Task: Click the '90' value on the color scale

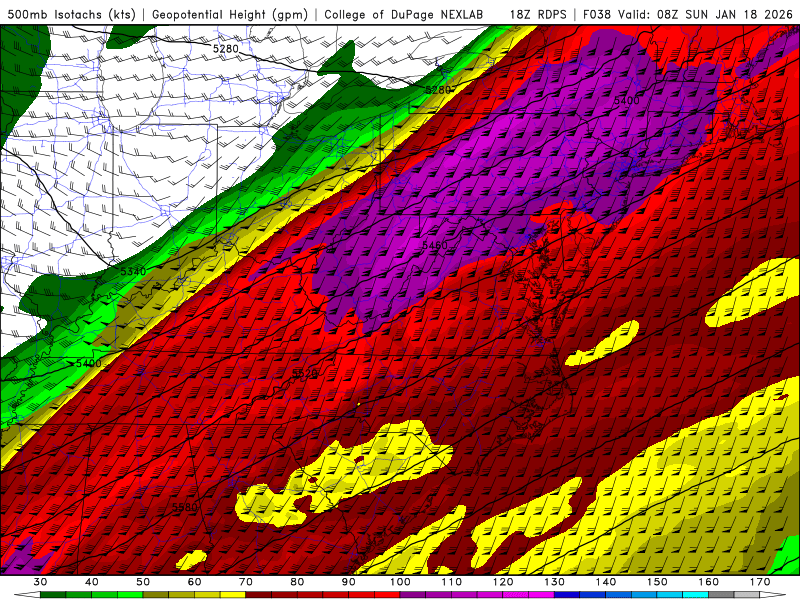Action: [x=348, y=582]
